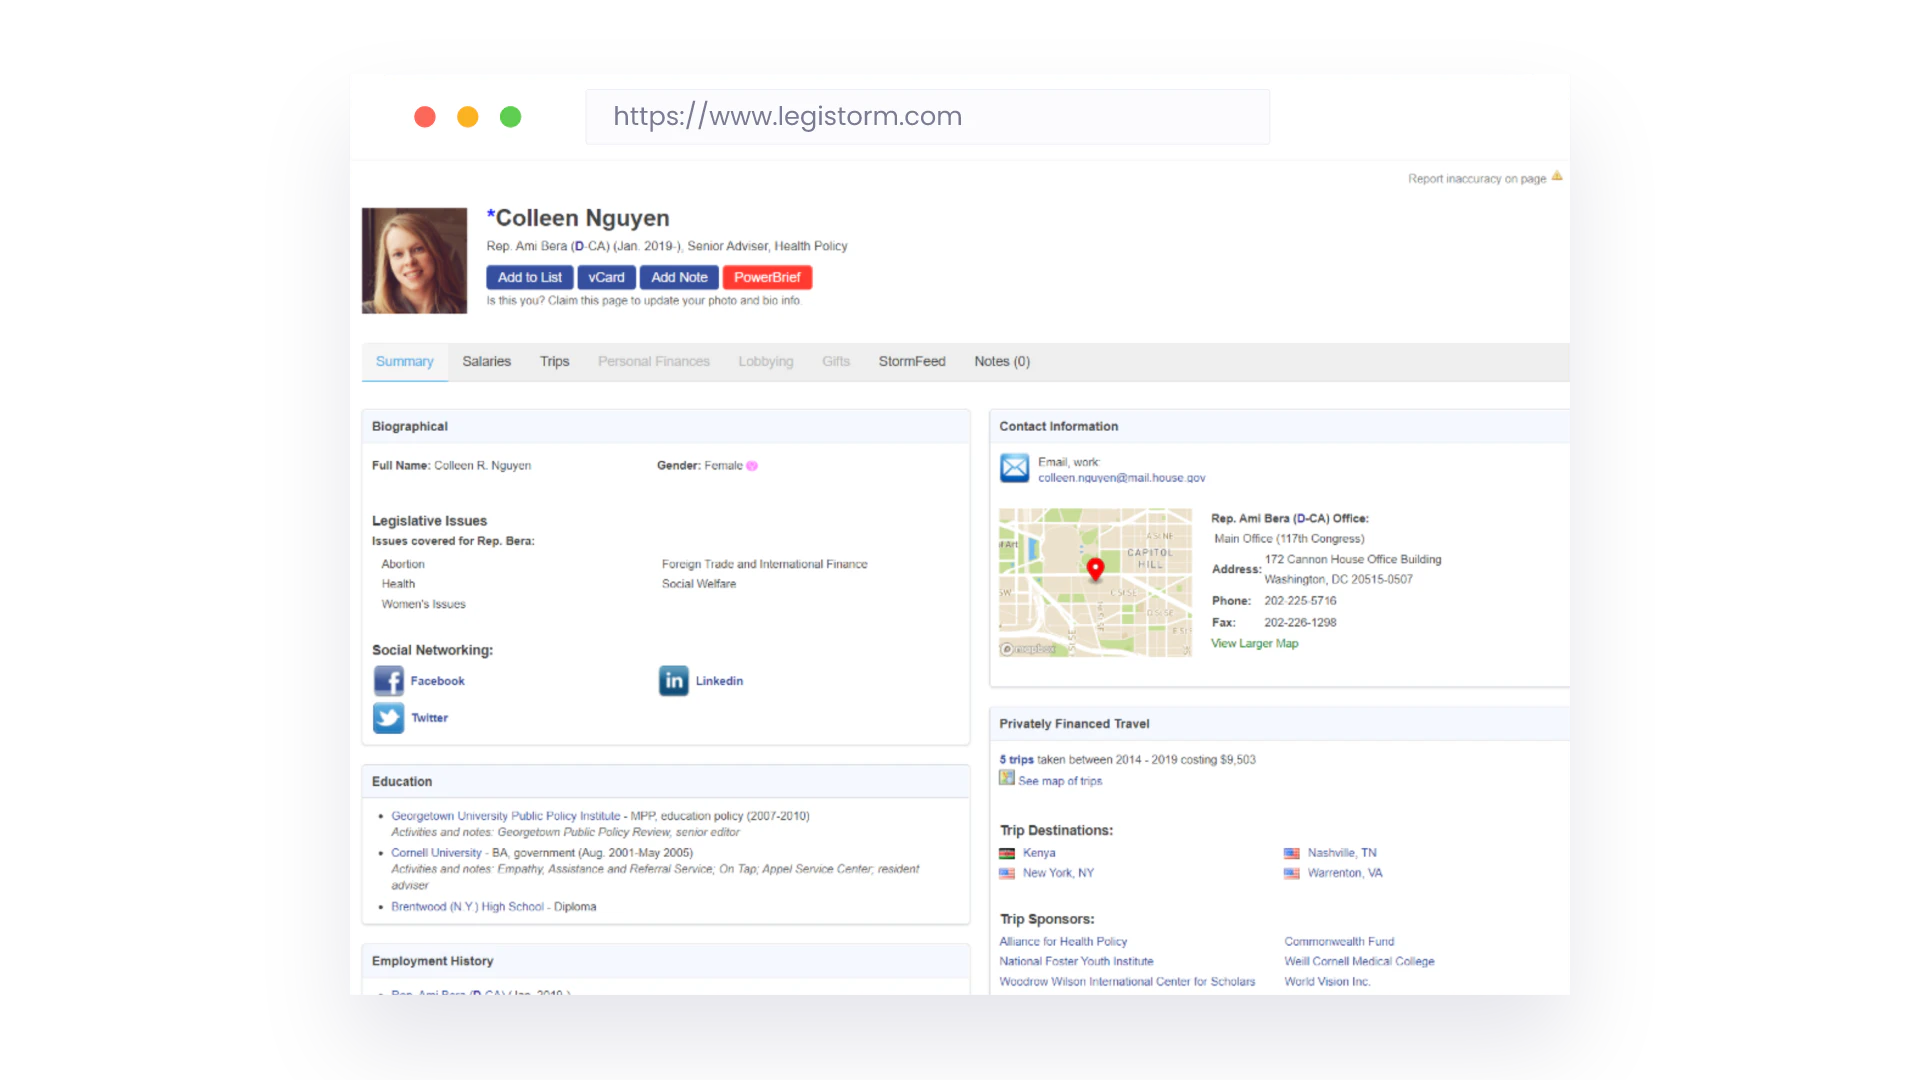1920x1080 pixels.
Task: View the StormFeed tab
Action: point(911,361)
